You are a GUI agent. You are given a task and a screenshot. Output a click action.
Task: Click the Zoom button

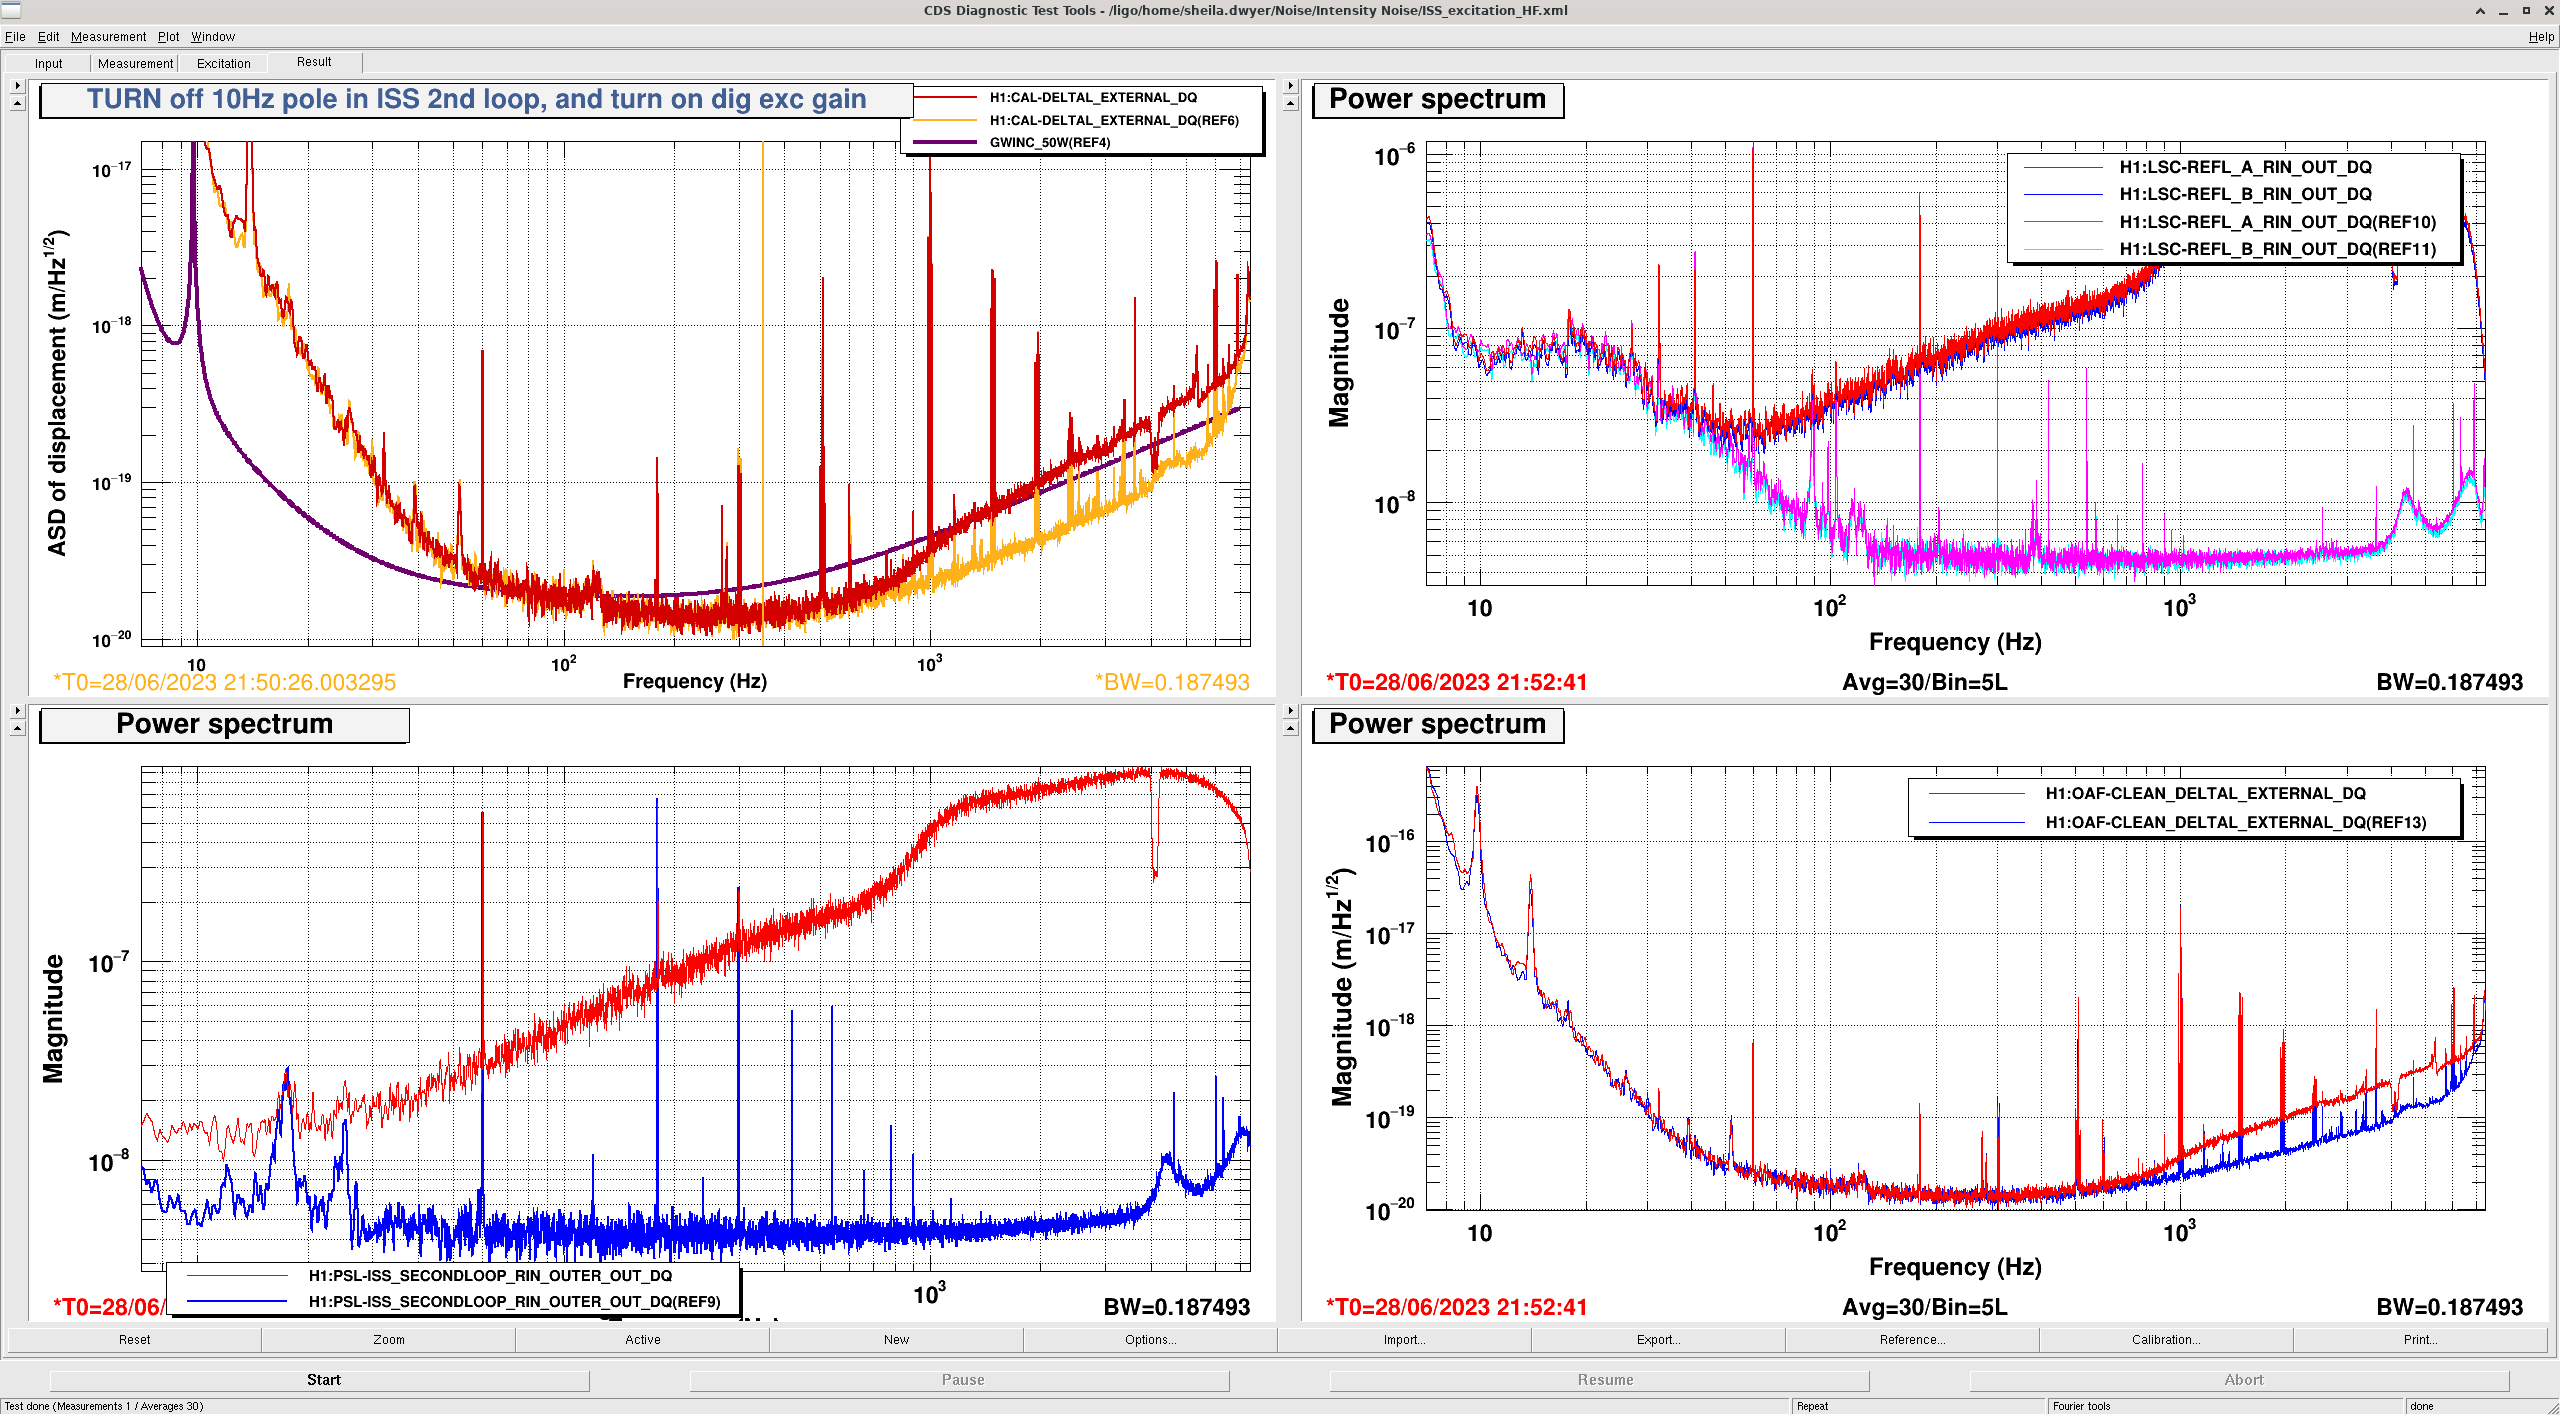(389, 1340)
